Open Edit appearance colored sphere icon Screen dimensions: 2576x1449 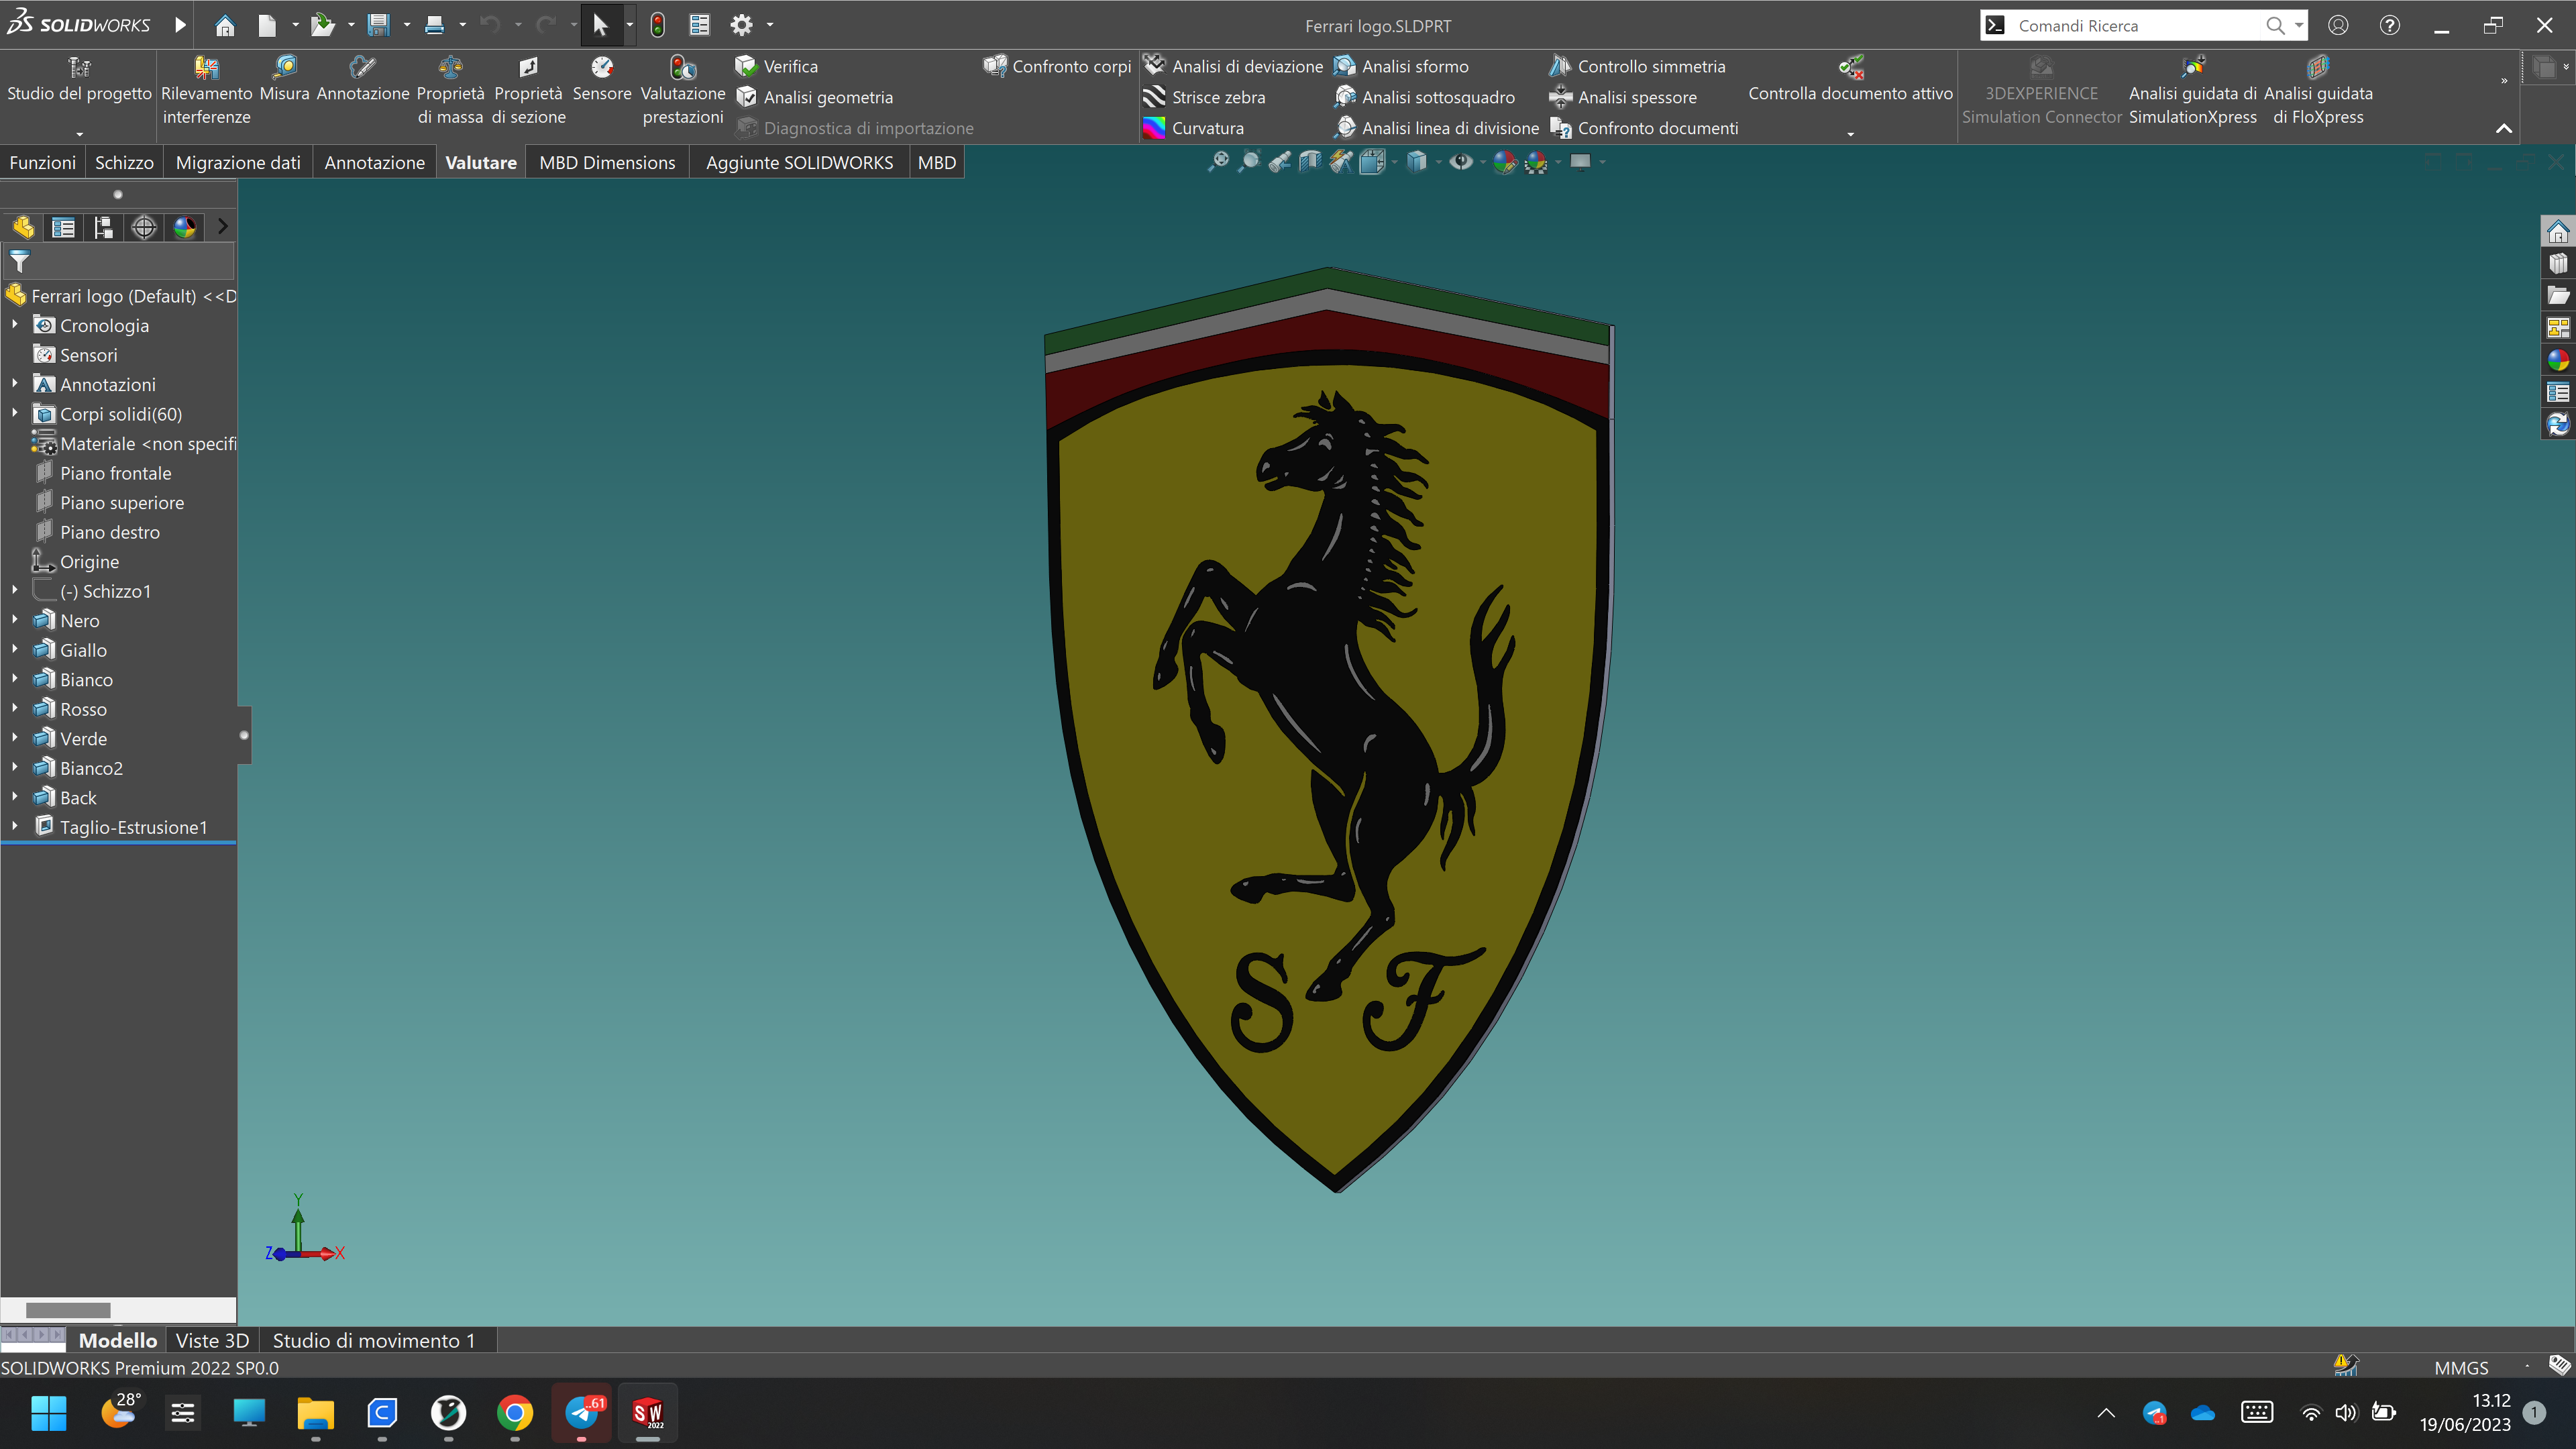coord(1506,161)
